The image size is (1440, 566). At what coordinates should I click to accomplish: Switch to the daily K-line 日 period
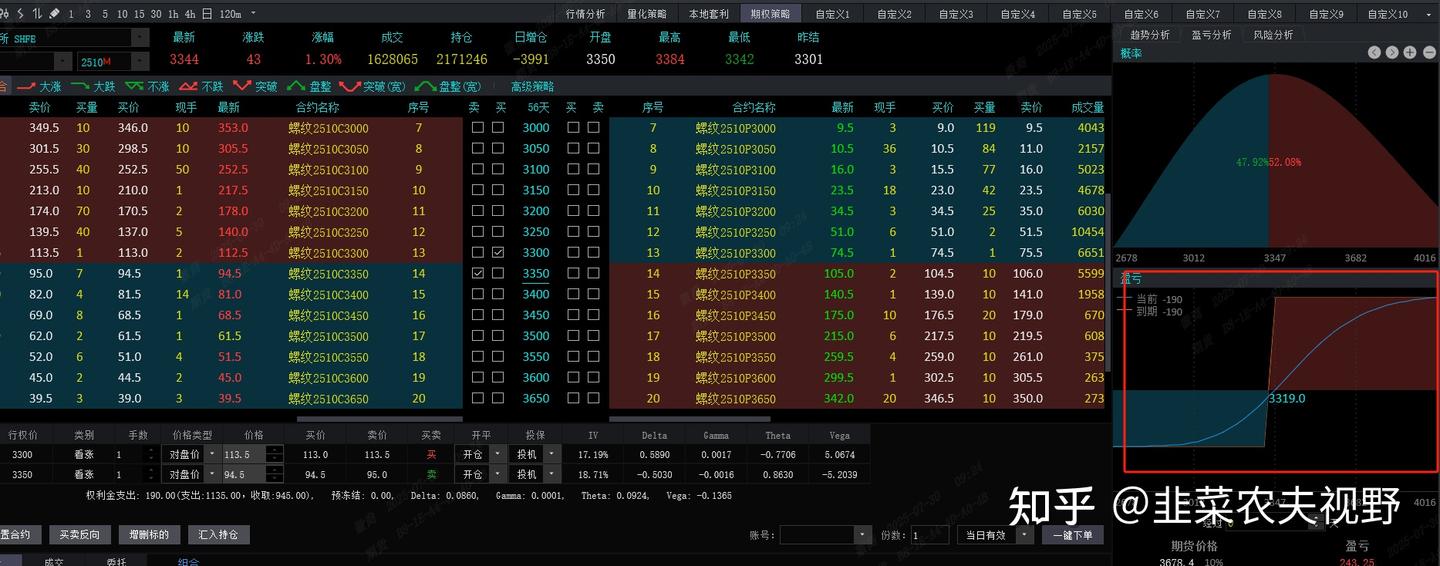point(206,14)
